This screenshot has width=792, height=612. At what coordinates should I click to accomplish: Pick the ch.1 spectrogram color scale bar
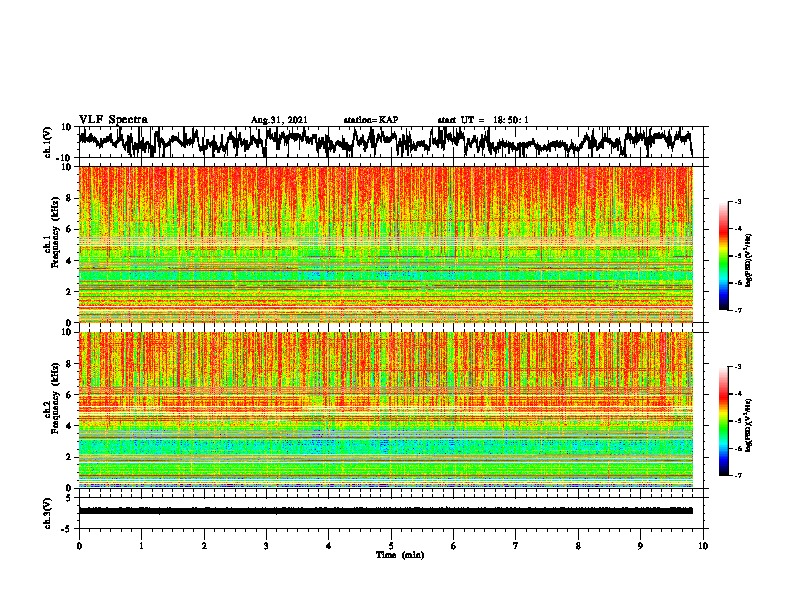click(x=723, y=256)
